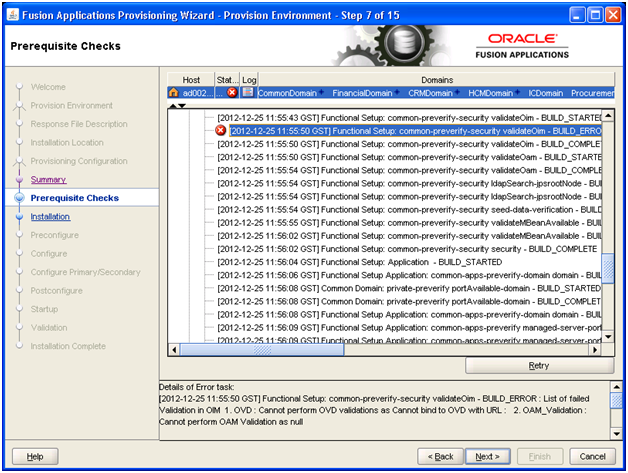Select 11:56:08 portAvailable-domain BUILD_COMPLETE row
The height and width of the screenshot is (473, 628).
click(409, 301)
